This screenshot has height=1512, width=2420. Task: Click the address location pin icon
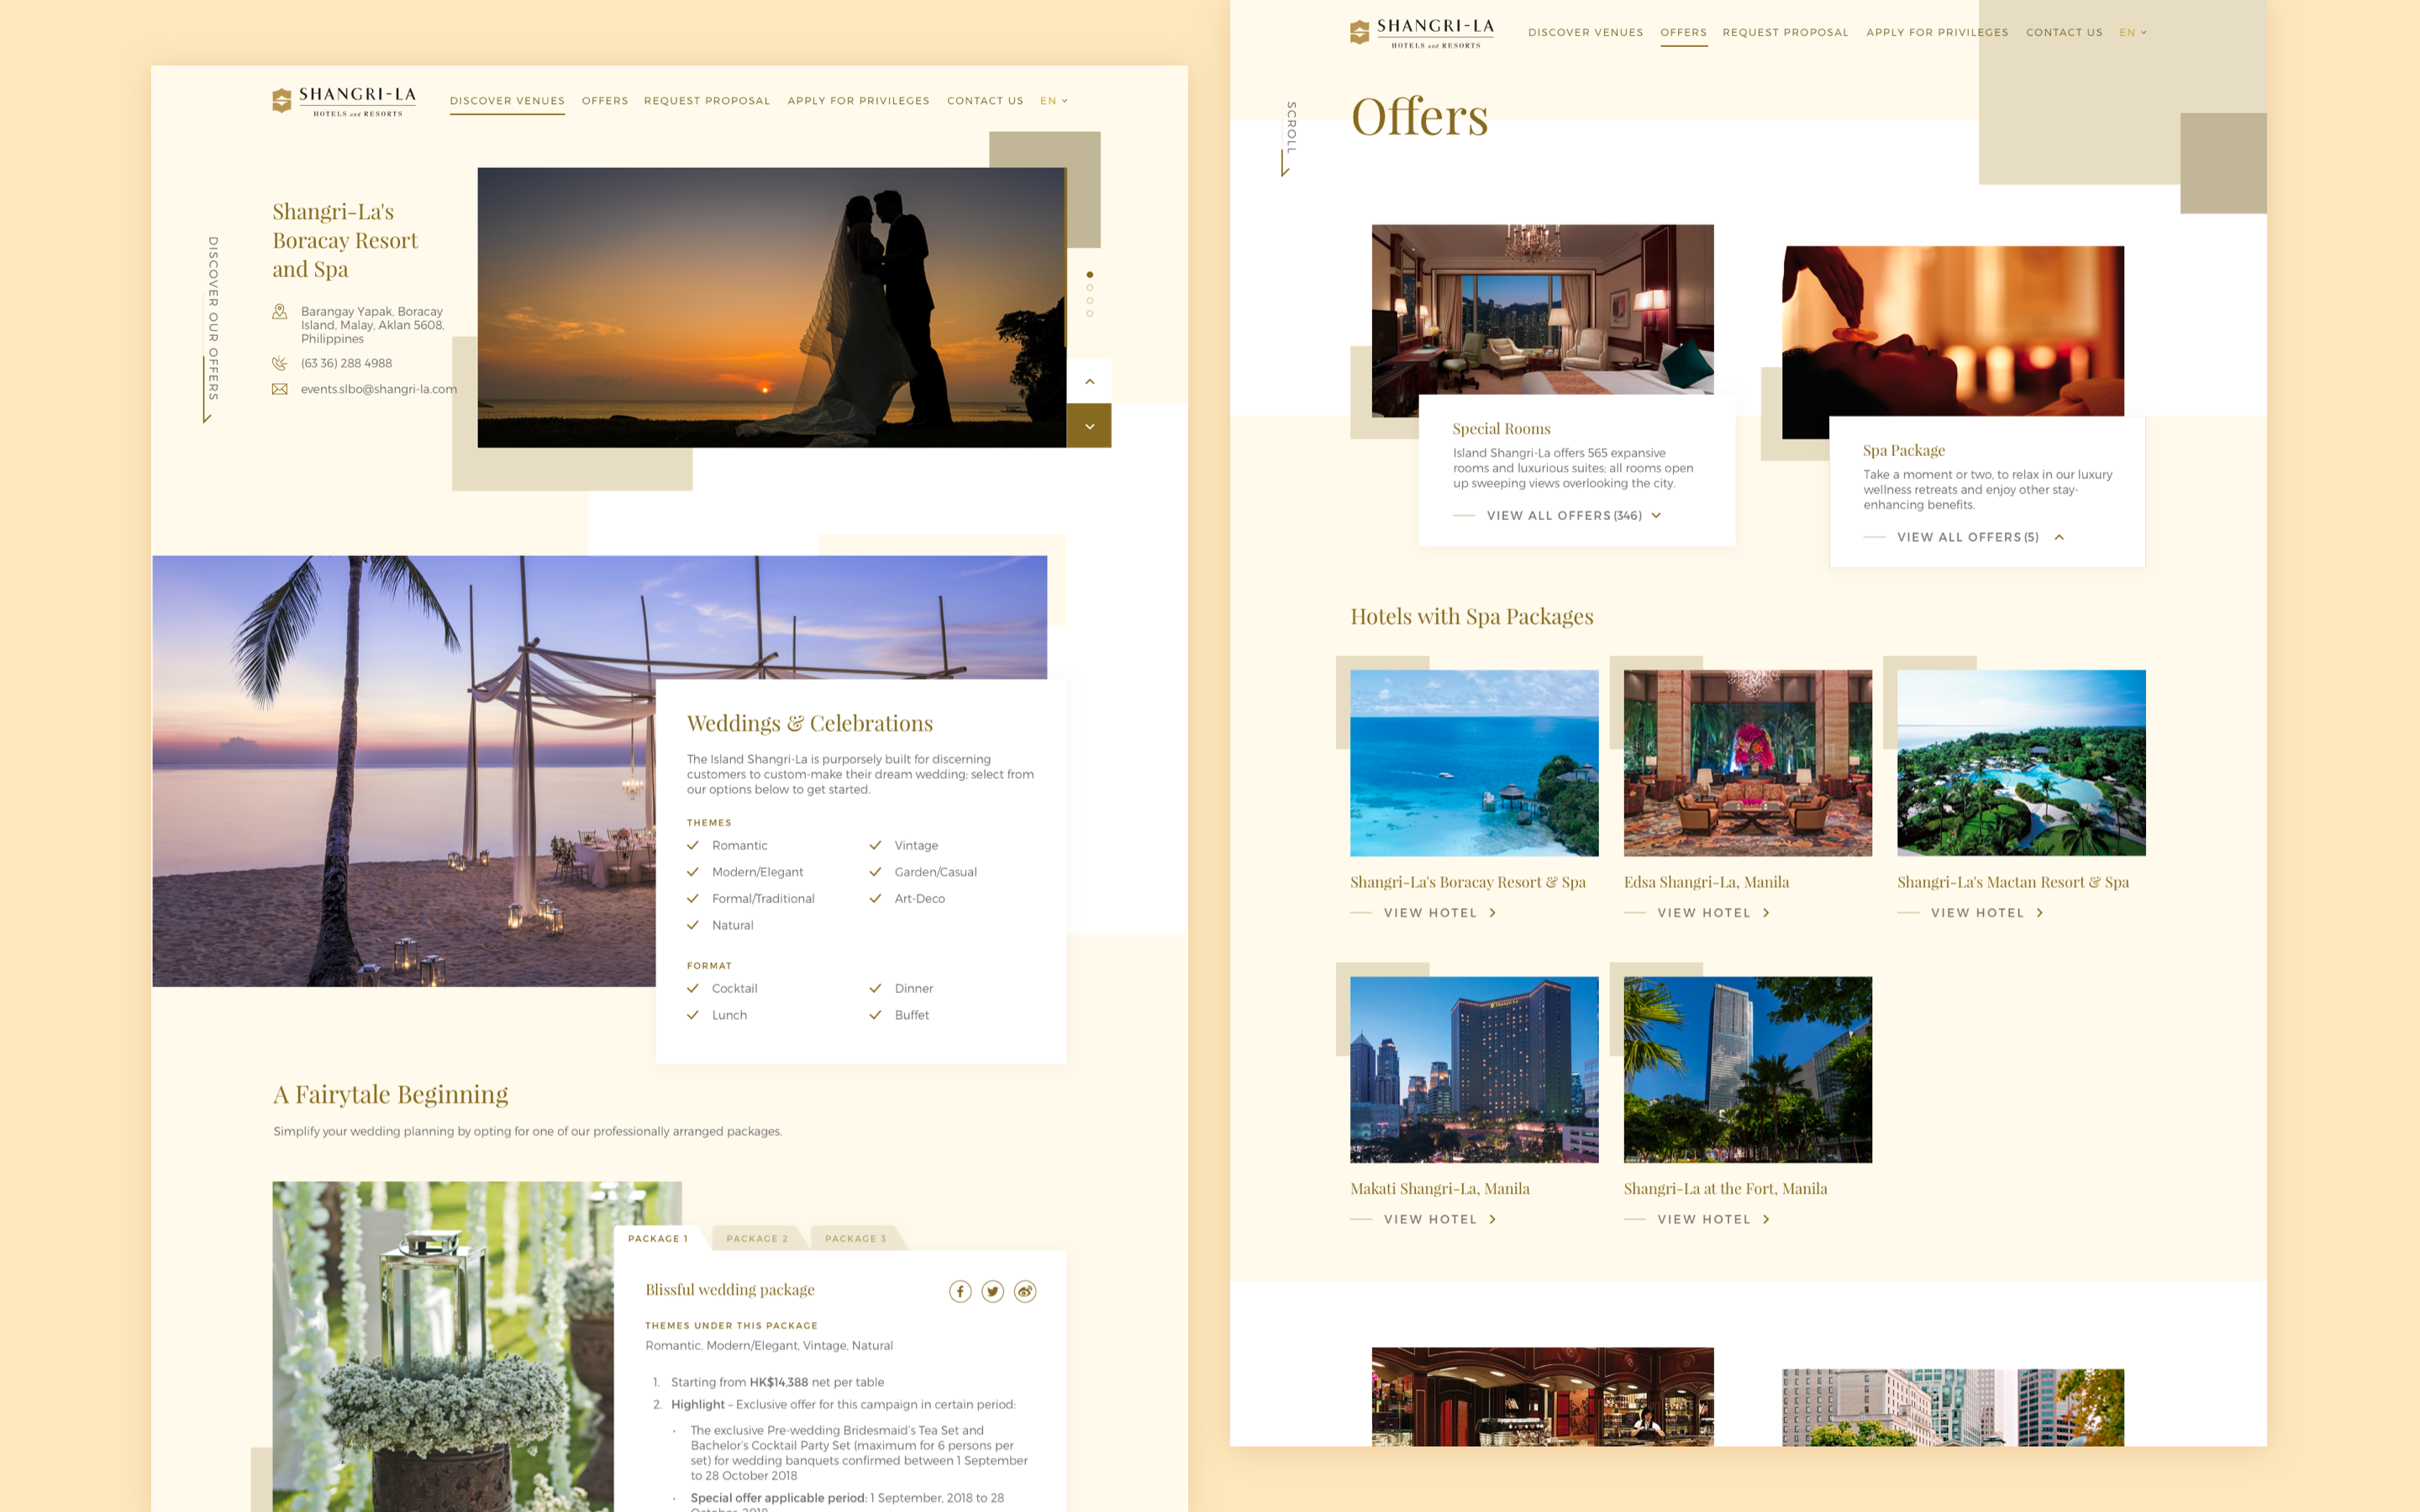(280, 312)
